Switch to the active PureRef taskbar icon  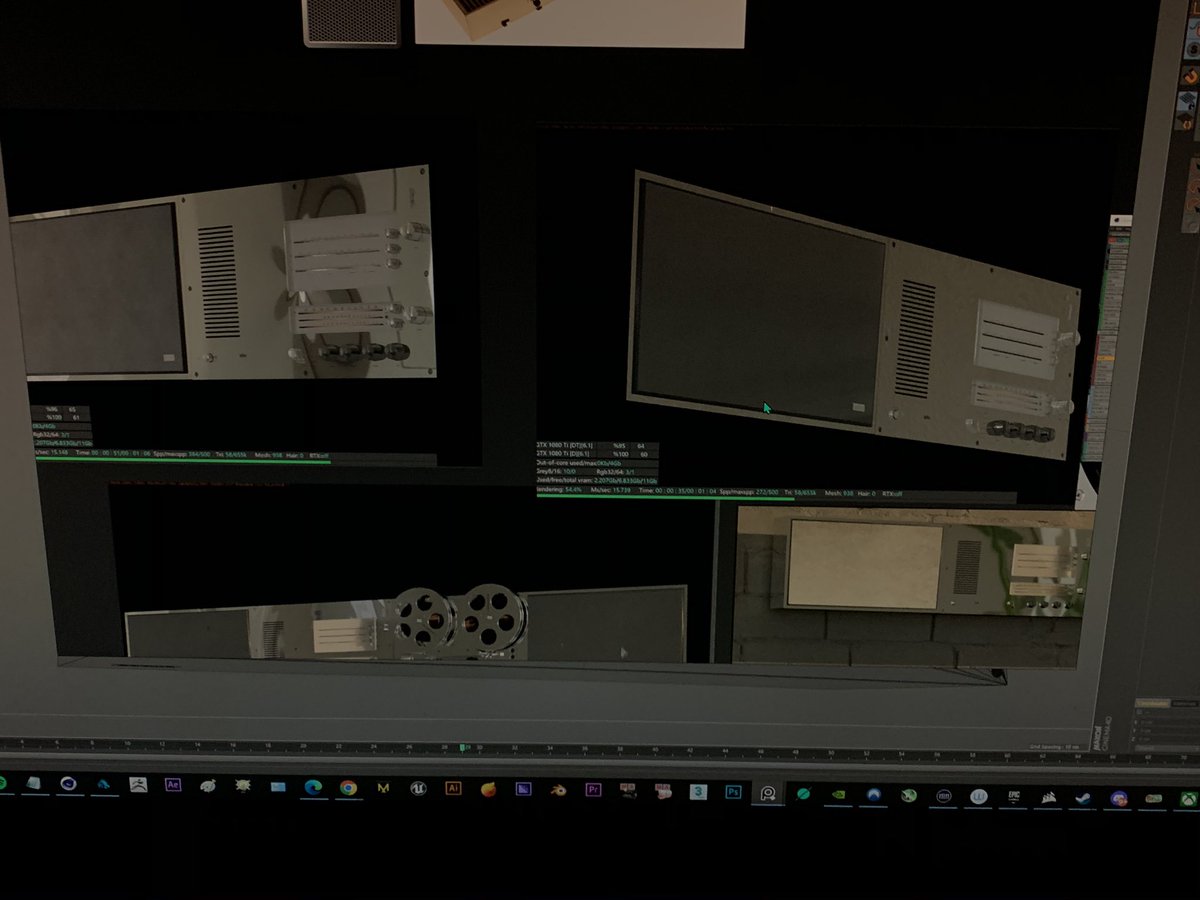pyautogui.click(x=768, y=794)
